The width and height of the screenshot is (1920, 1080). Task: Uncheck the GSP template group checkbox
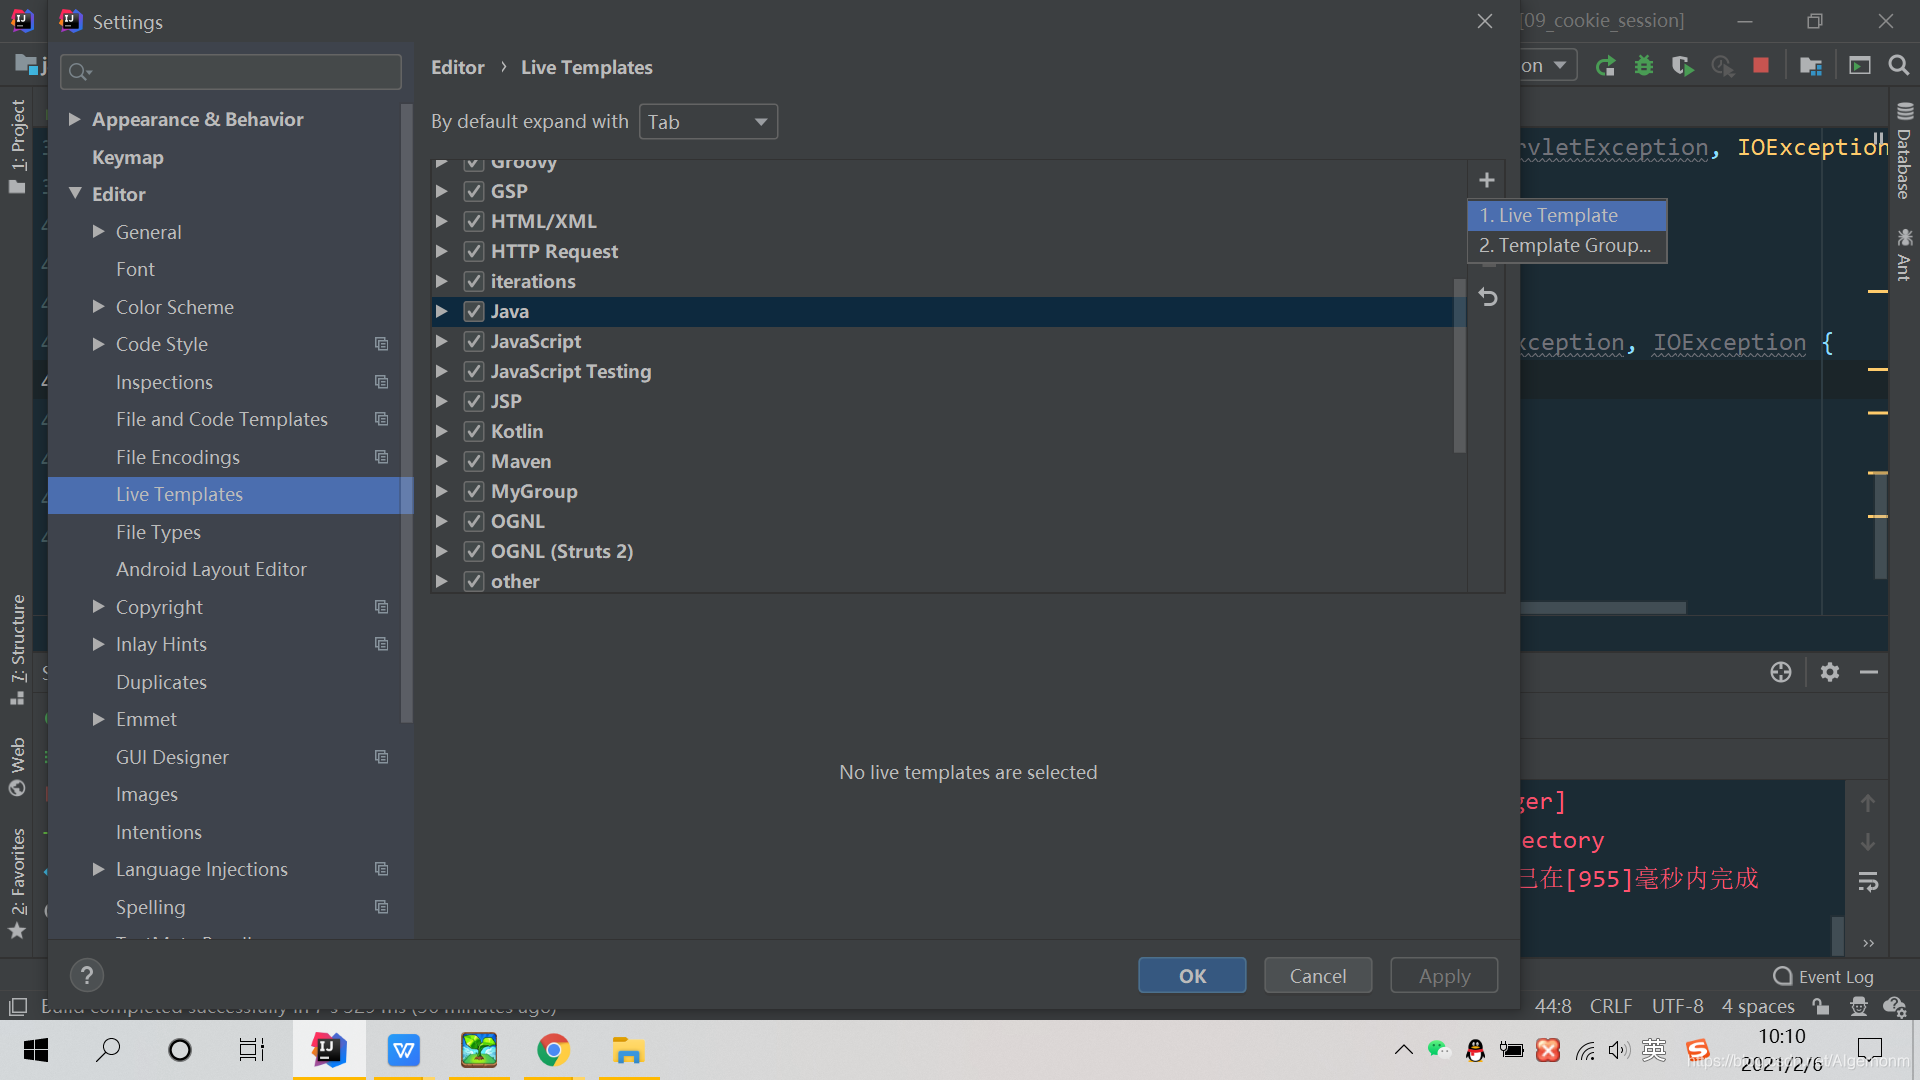[474, 191]
